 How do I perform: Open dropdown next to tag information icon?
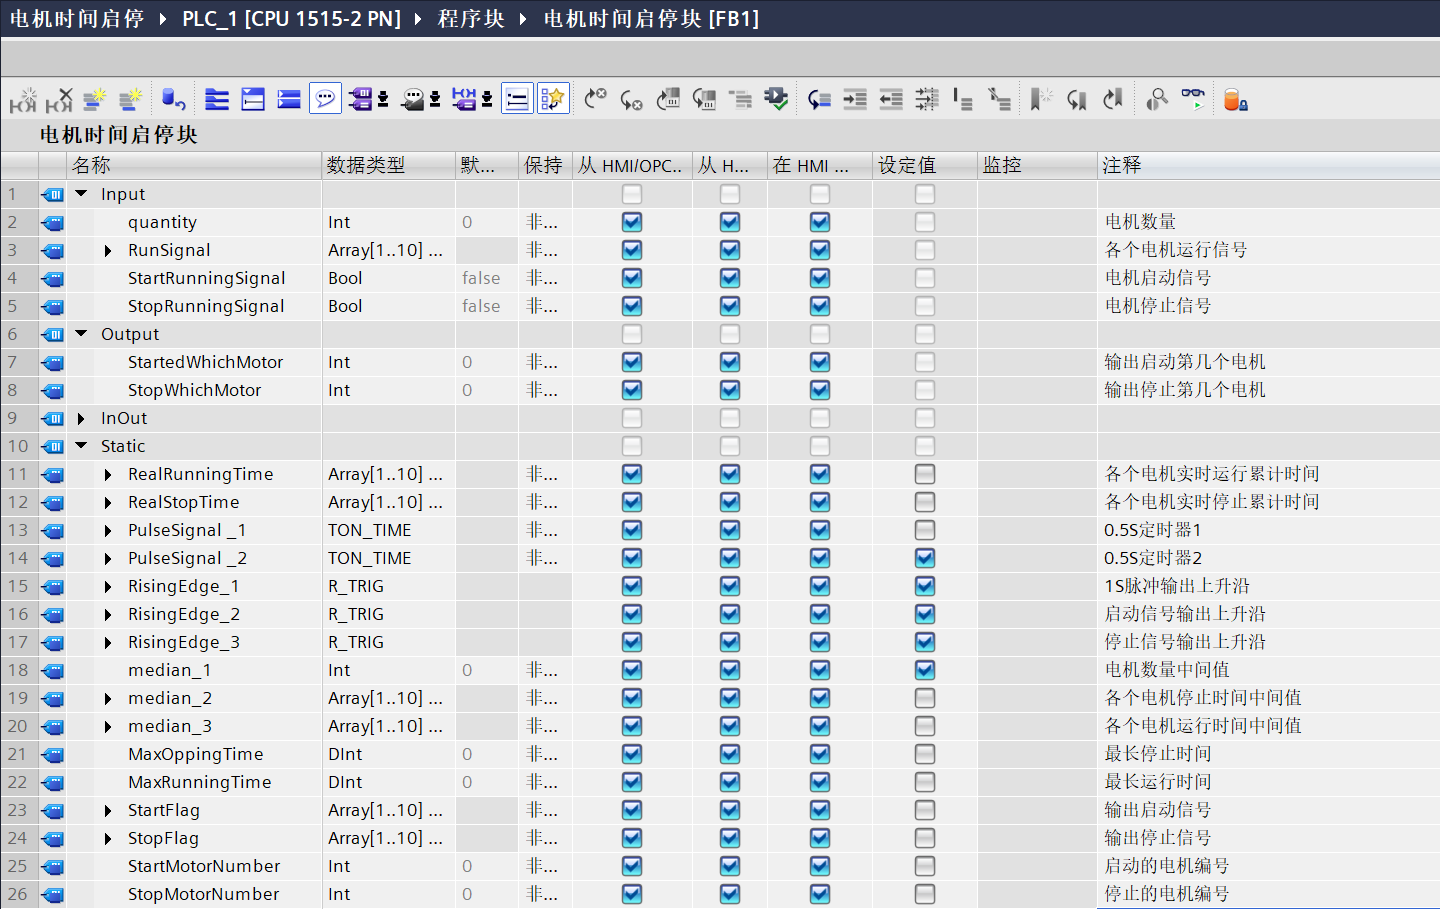[x=487, y=100]
